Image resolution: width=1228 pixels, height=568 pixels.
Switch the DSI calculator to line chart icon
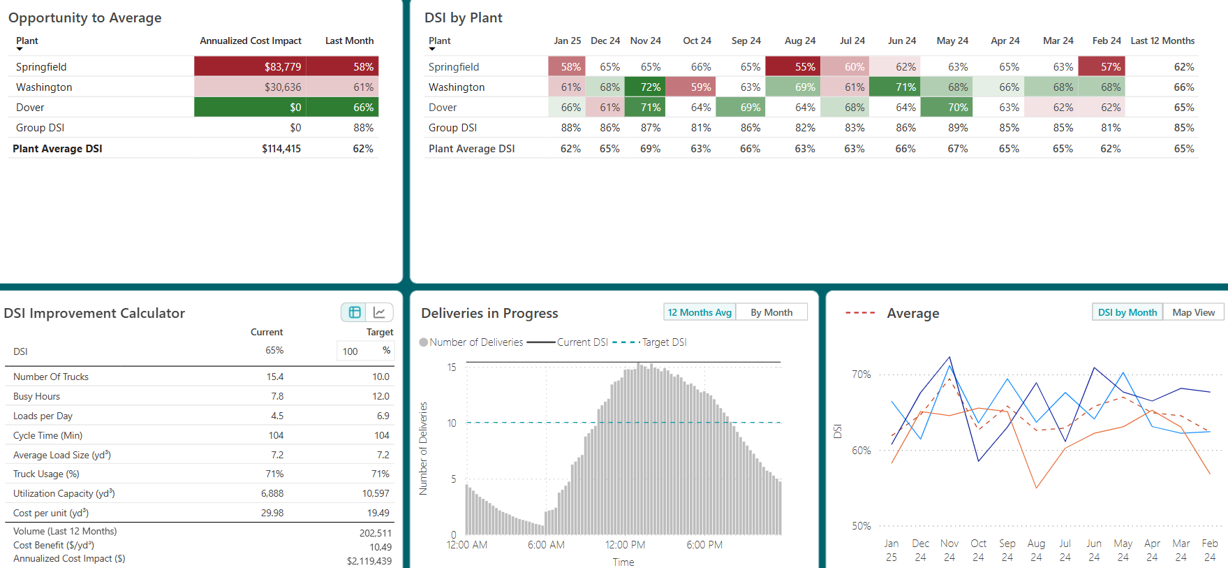pos(380,313)
